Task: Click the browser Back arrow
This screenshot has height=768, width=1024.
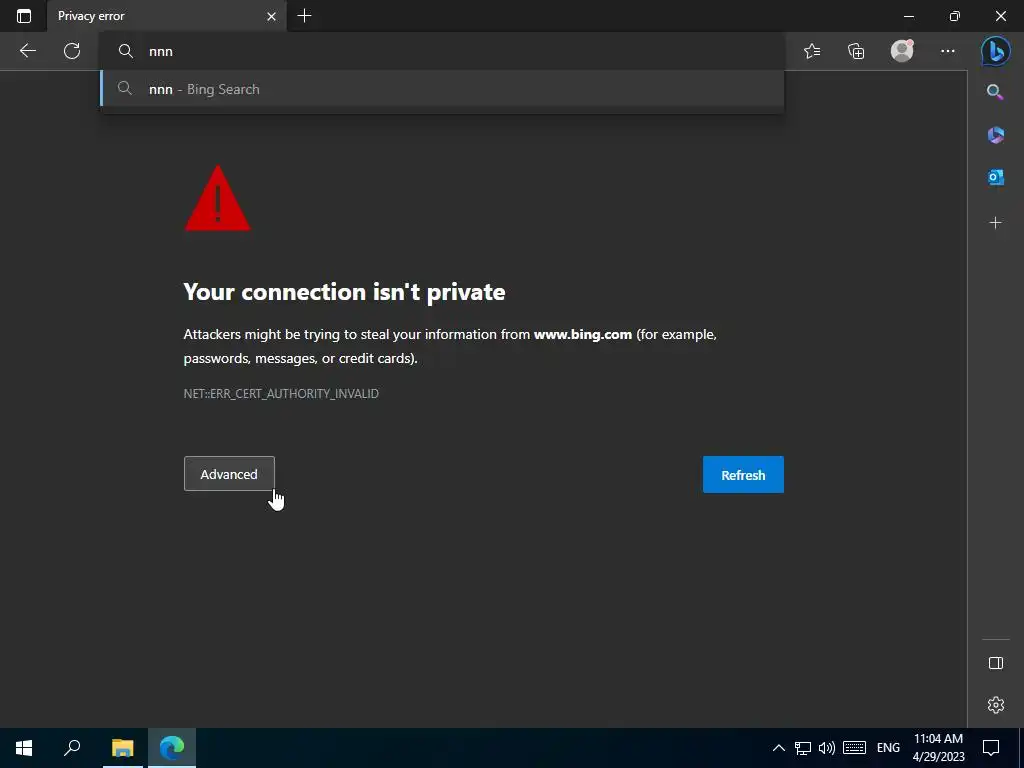Action: point(27,51)
